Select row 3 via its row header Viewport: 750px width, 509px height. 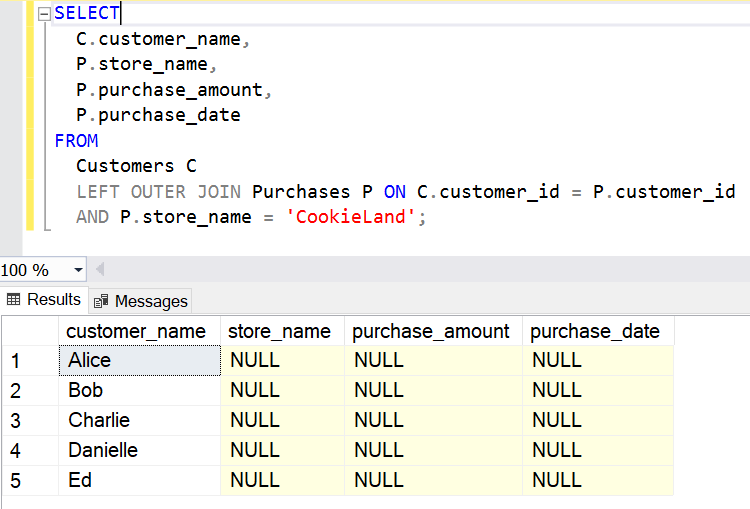click(x=28, y=420)
